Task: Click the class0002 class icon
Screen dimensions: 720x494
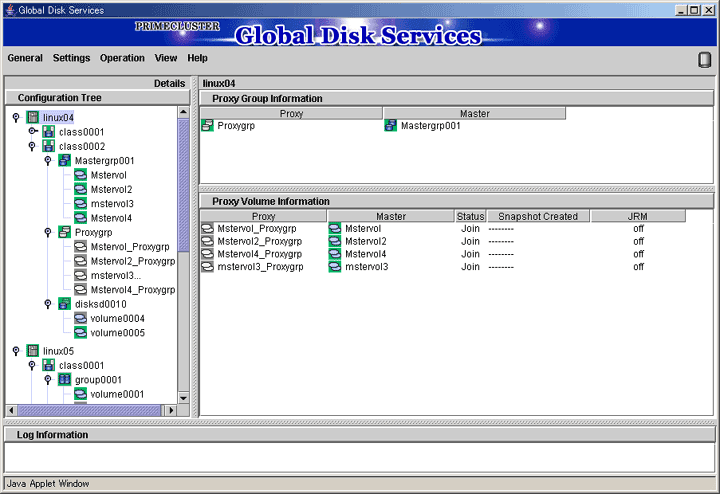Action: pyautogui.click(x=49, y=146)
